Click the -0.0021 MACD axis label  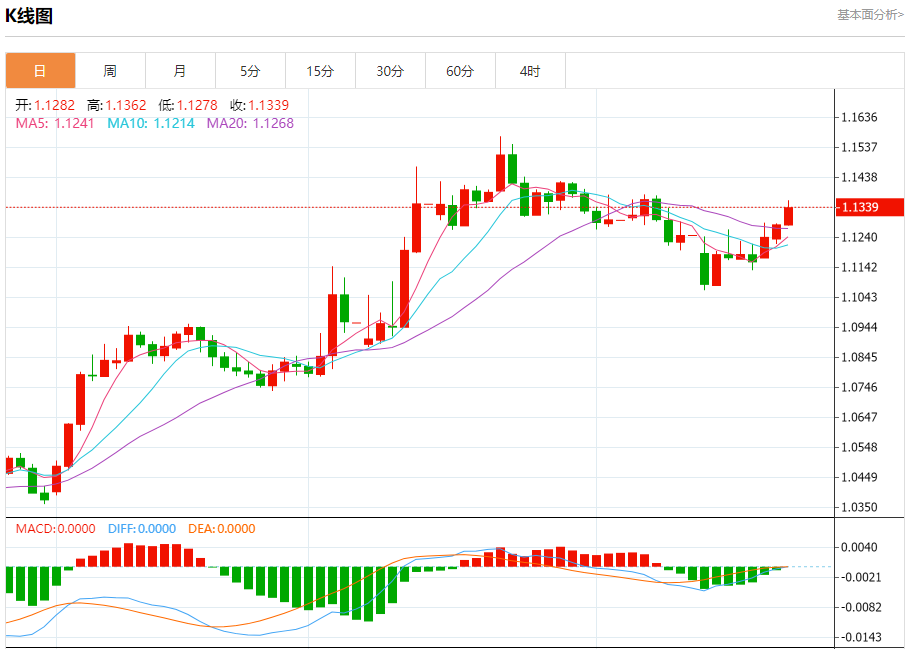point(861,577)
